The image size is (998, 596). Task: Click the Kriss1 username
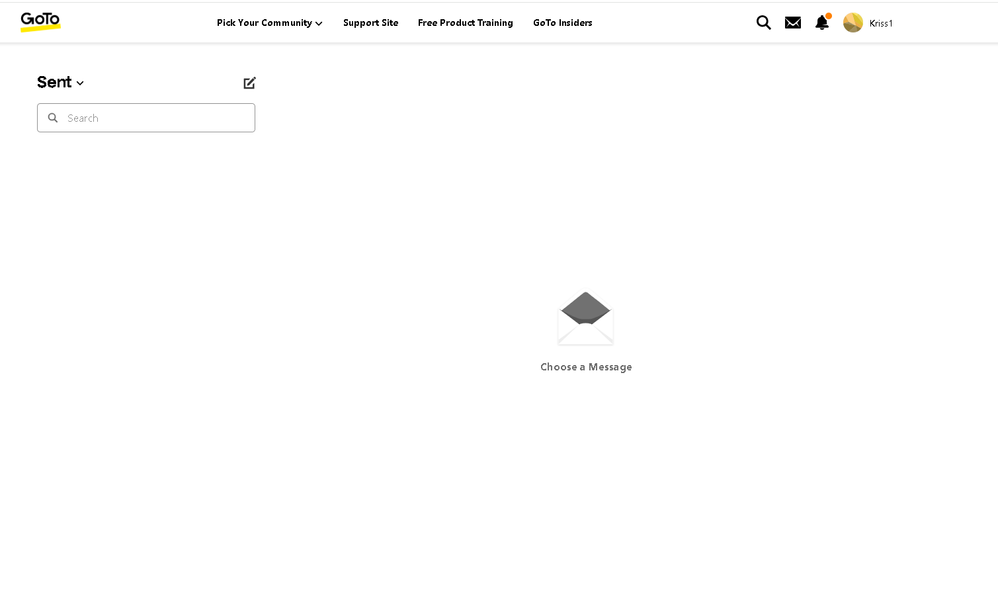(x=880, y=23)
